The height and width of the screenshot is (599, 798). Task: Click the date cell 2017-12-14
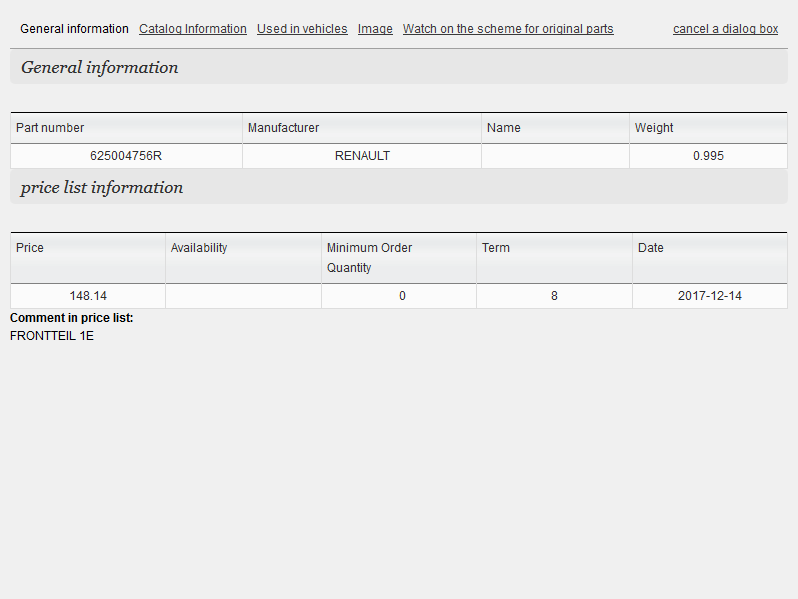(x=709, y=296)
